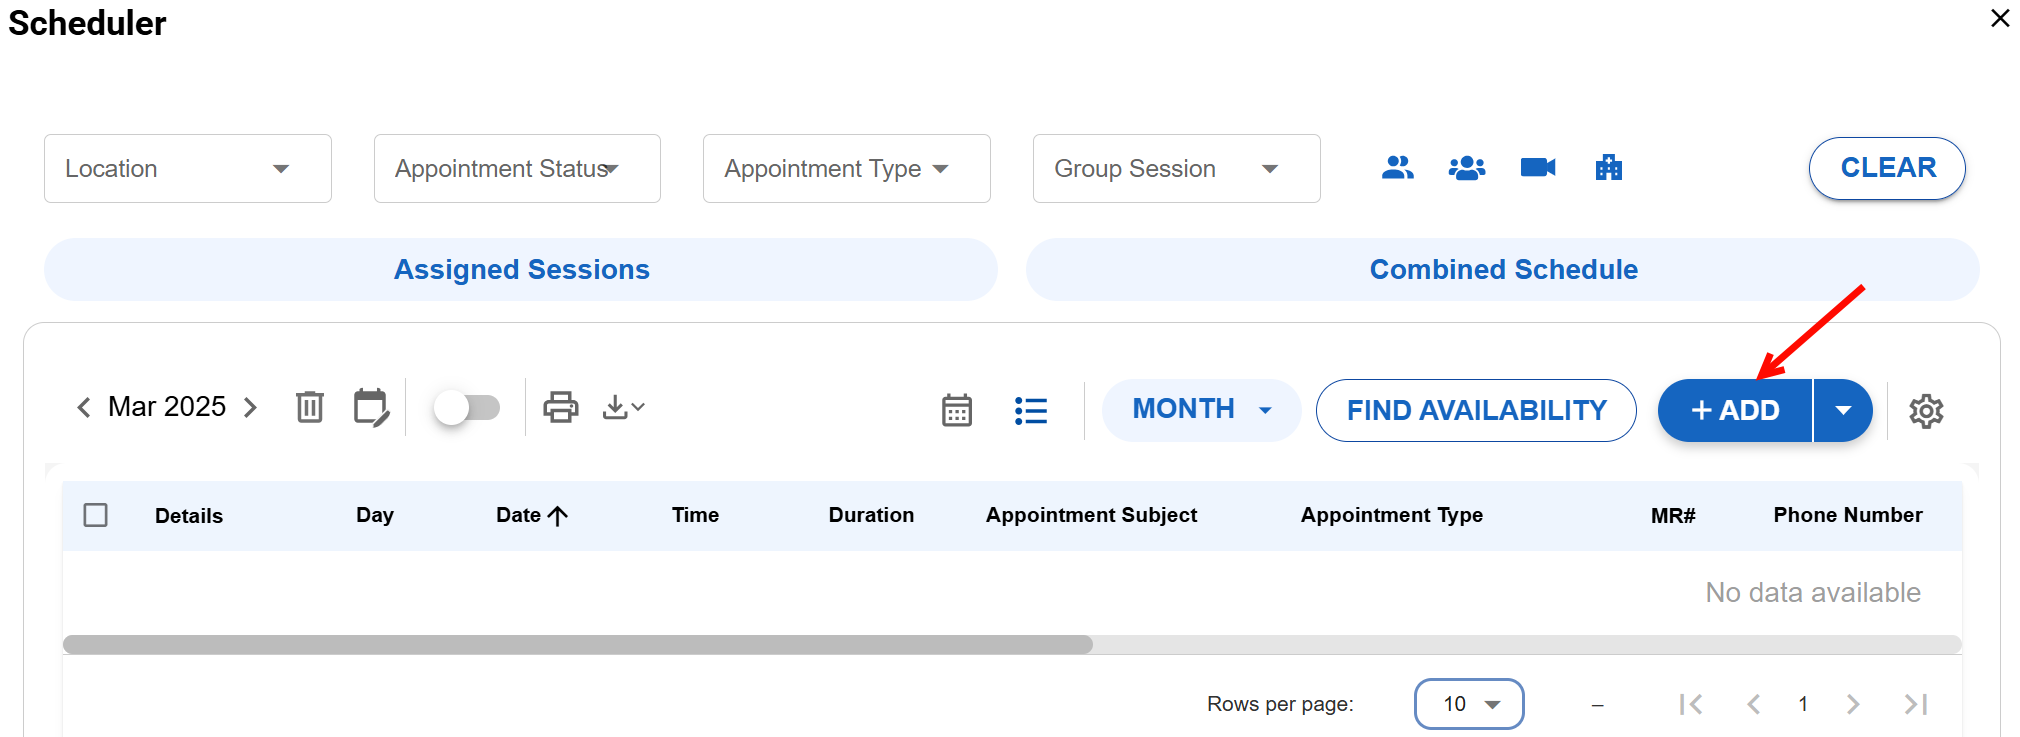Image resolution: width=2020 pixels, height=737 pixels.
Task: Switch to list view icon
Action: click(x=1030, y=410)
